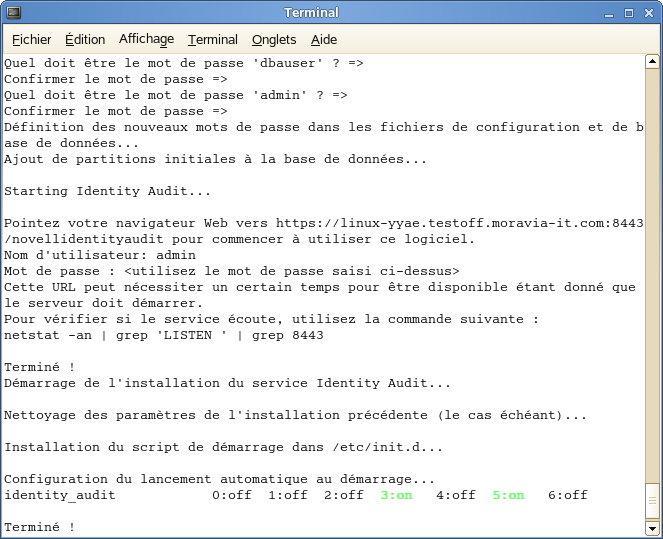Close the Terminal window
Screen dimensions: 663x539
point(648,13)
